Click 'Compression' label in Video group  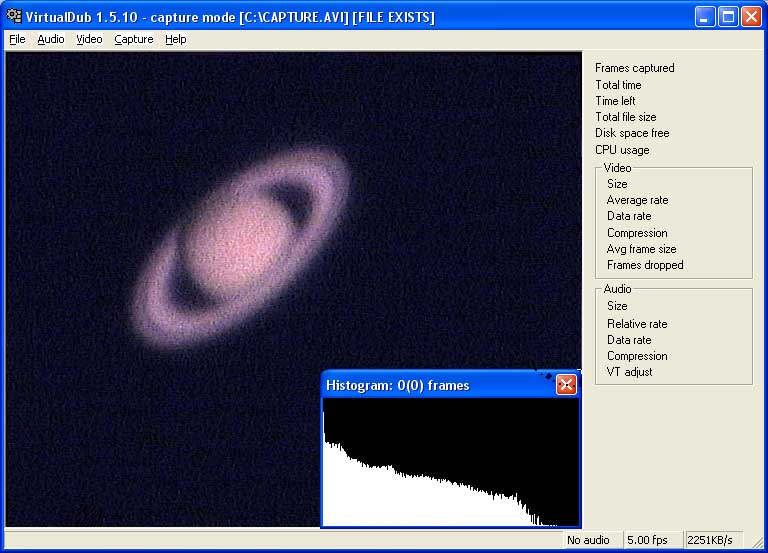pos(637,233)
